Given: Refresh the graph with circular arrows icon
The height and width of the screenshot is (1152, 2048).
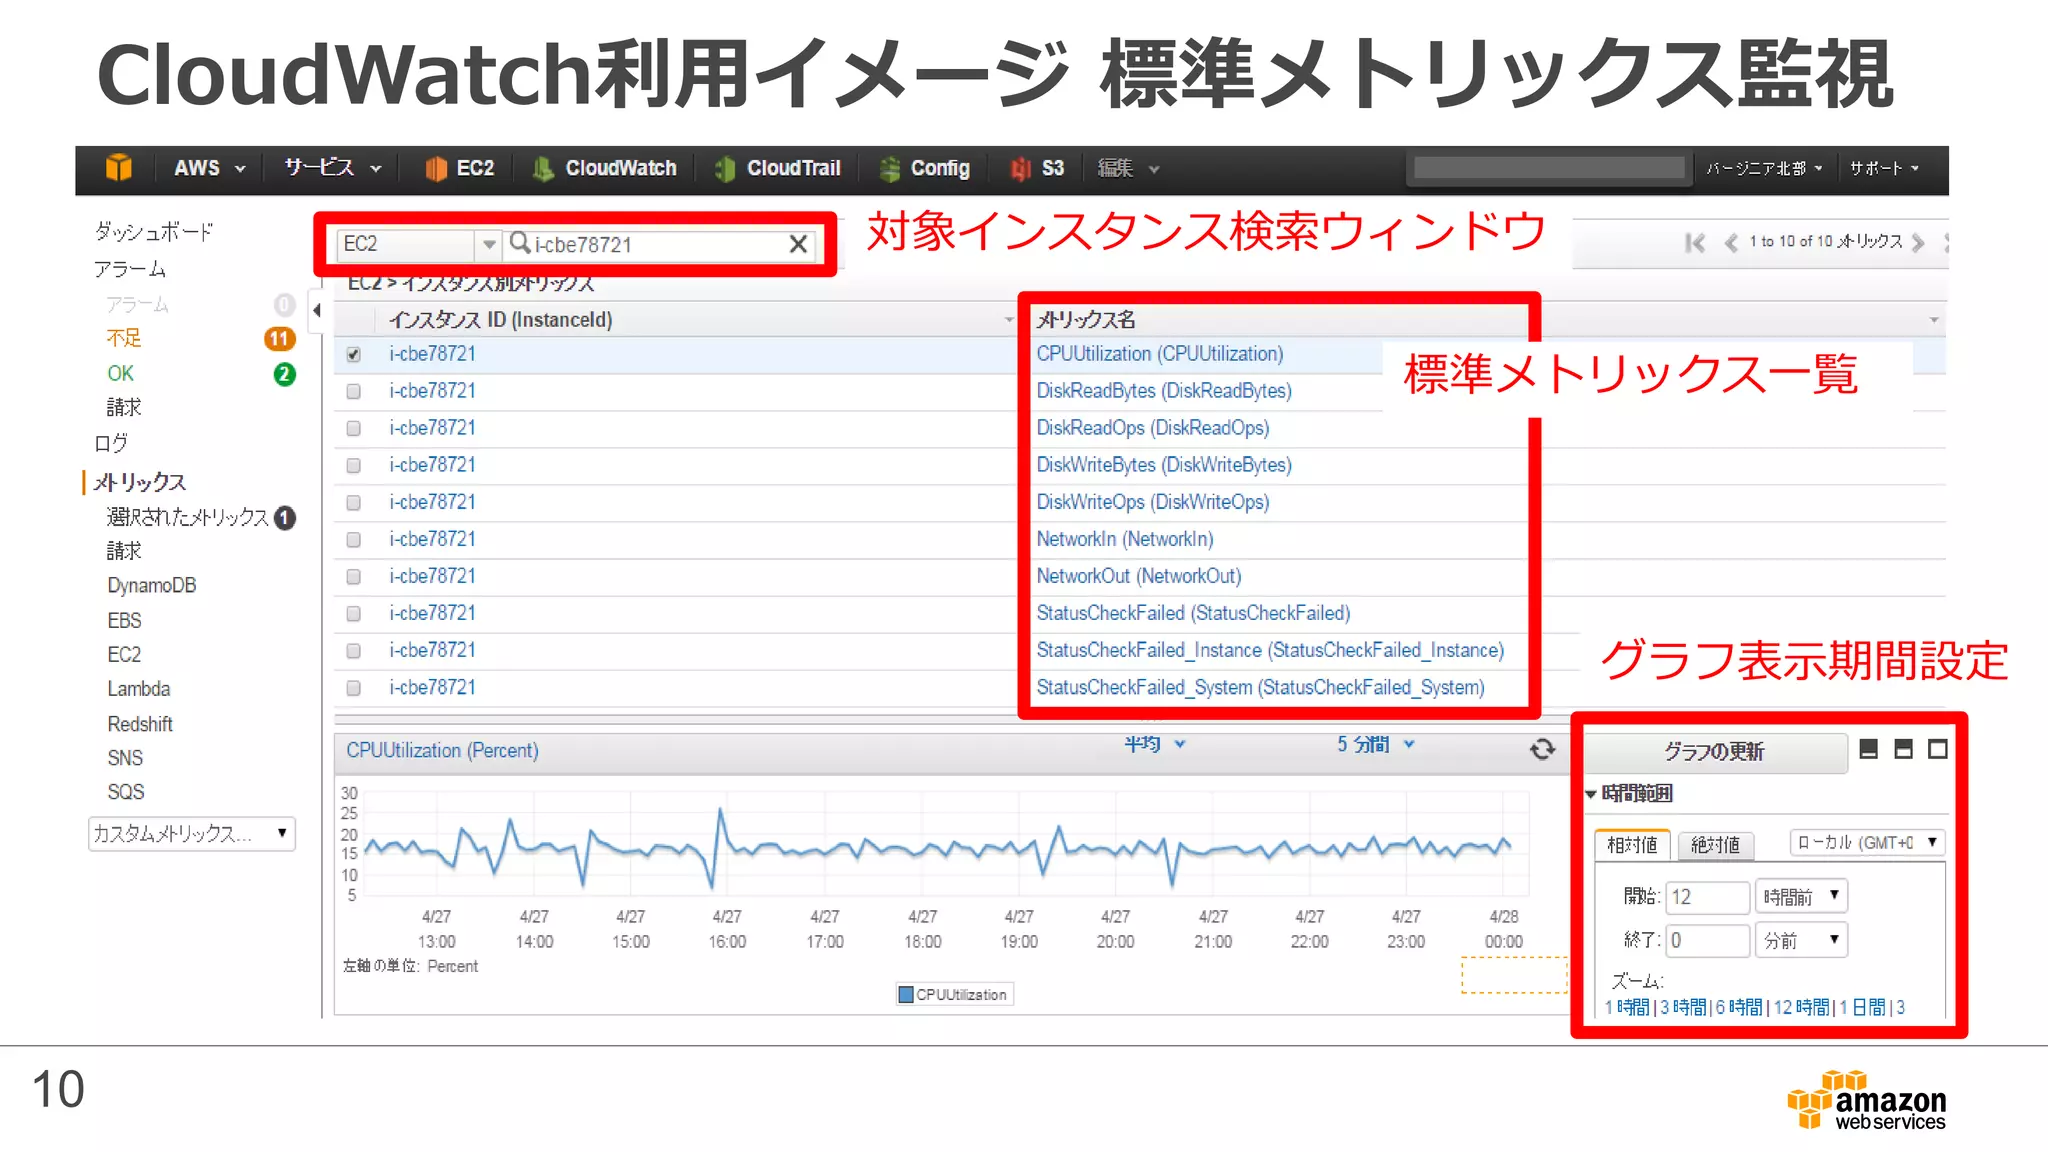Looking at the screenshot, I should tap(1542, 749).
